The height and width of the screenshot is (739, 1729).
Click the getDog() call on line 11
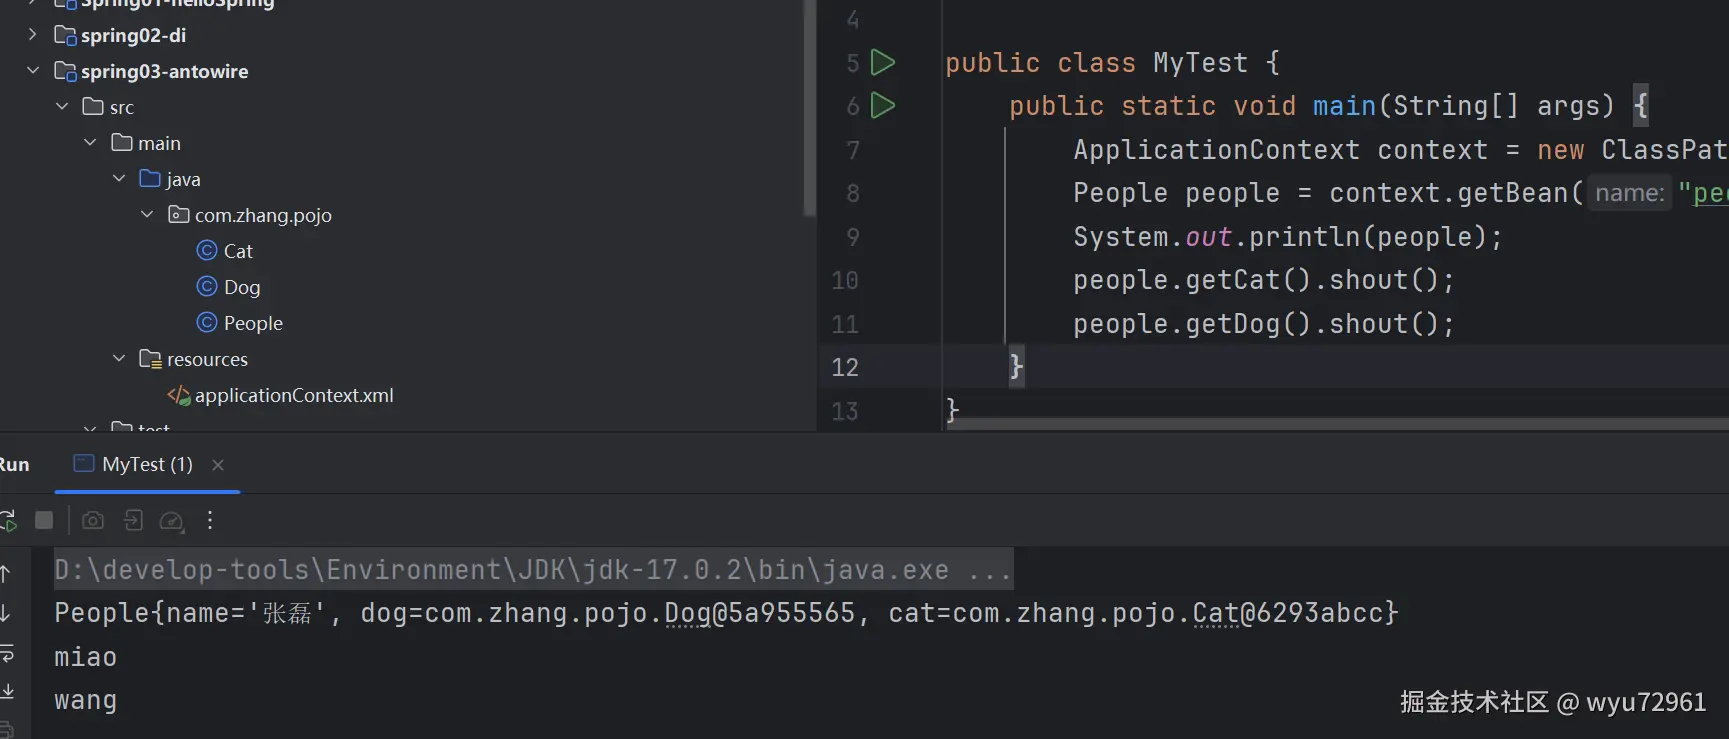coord(1248,324)
